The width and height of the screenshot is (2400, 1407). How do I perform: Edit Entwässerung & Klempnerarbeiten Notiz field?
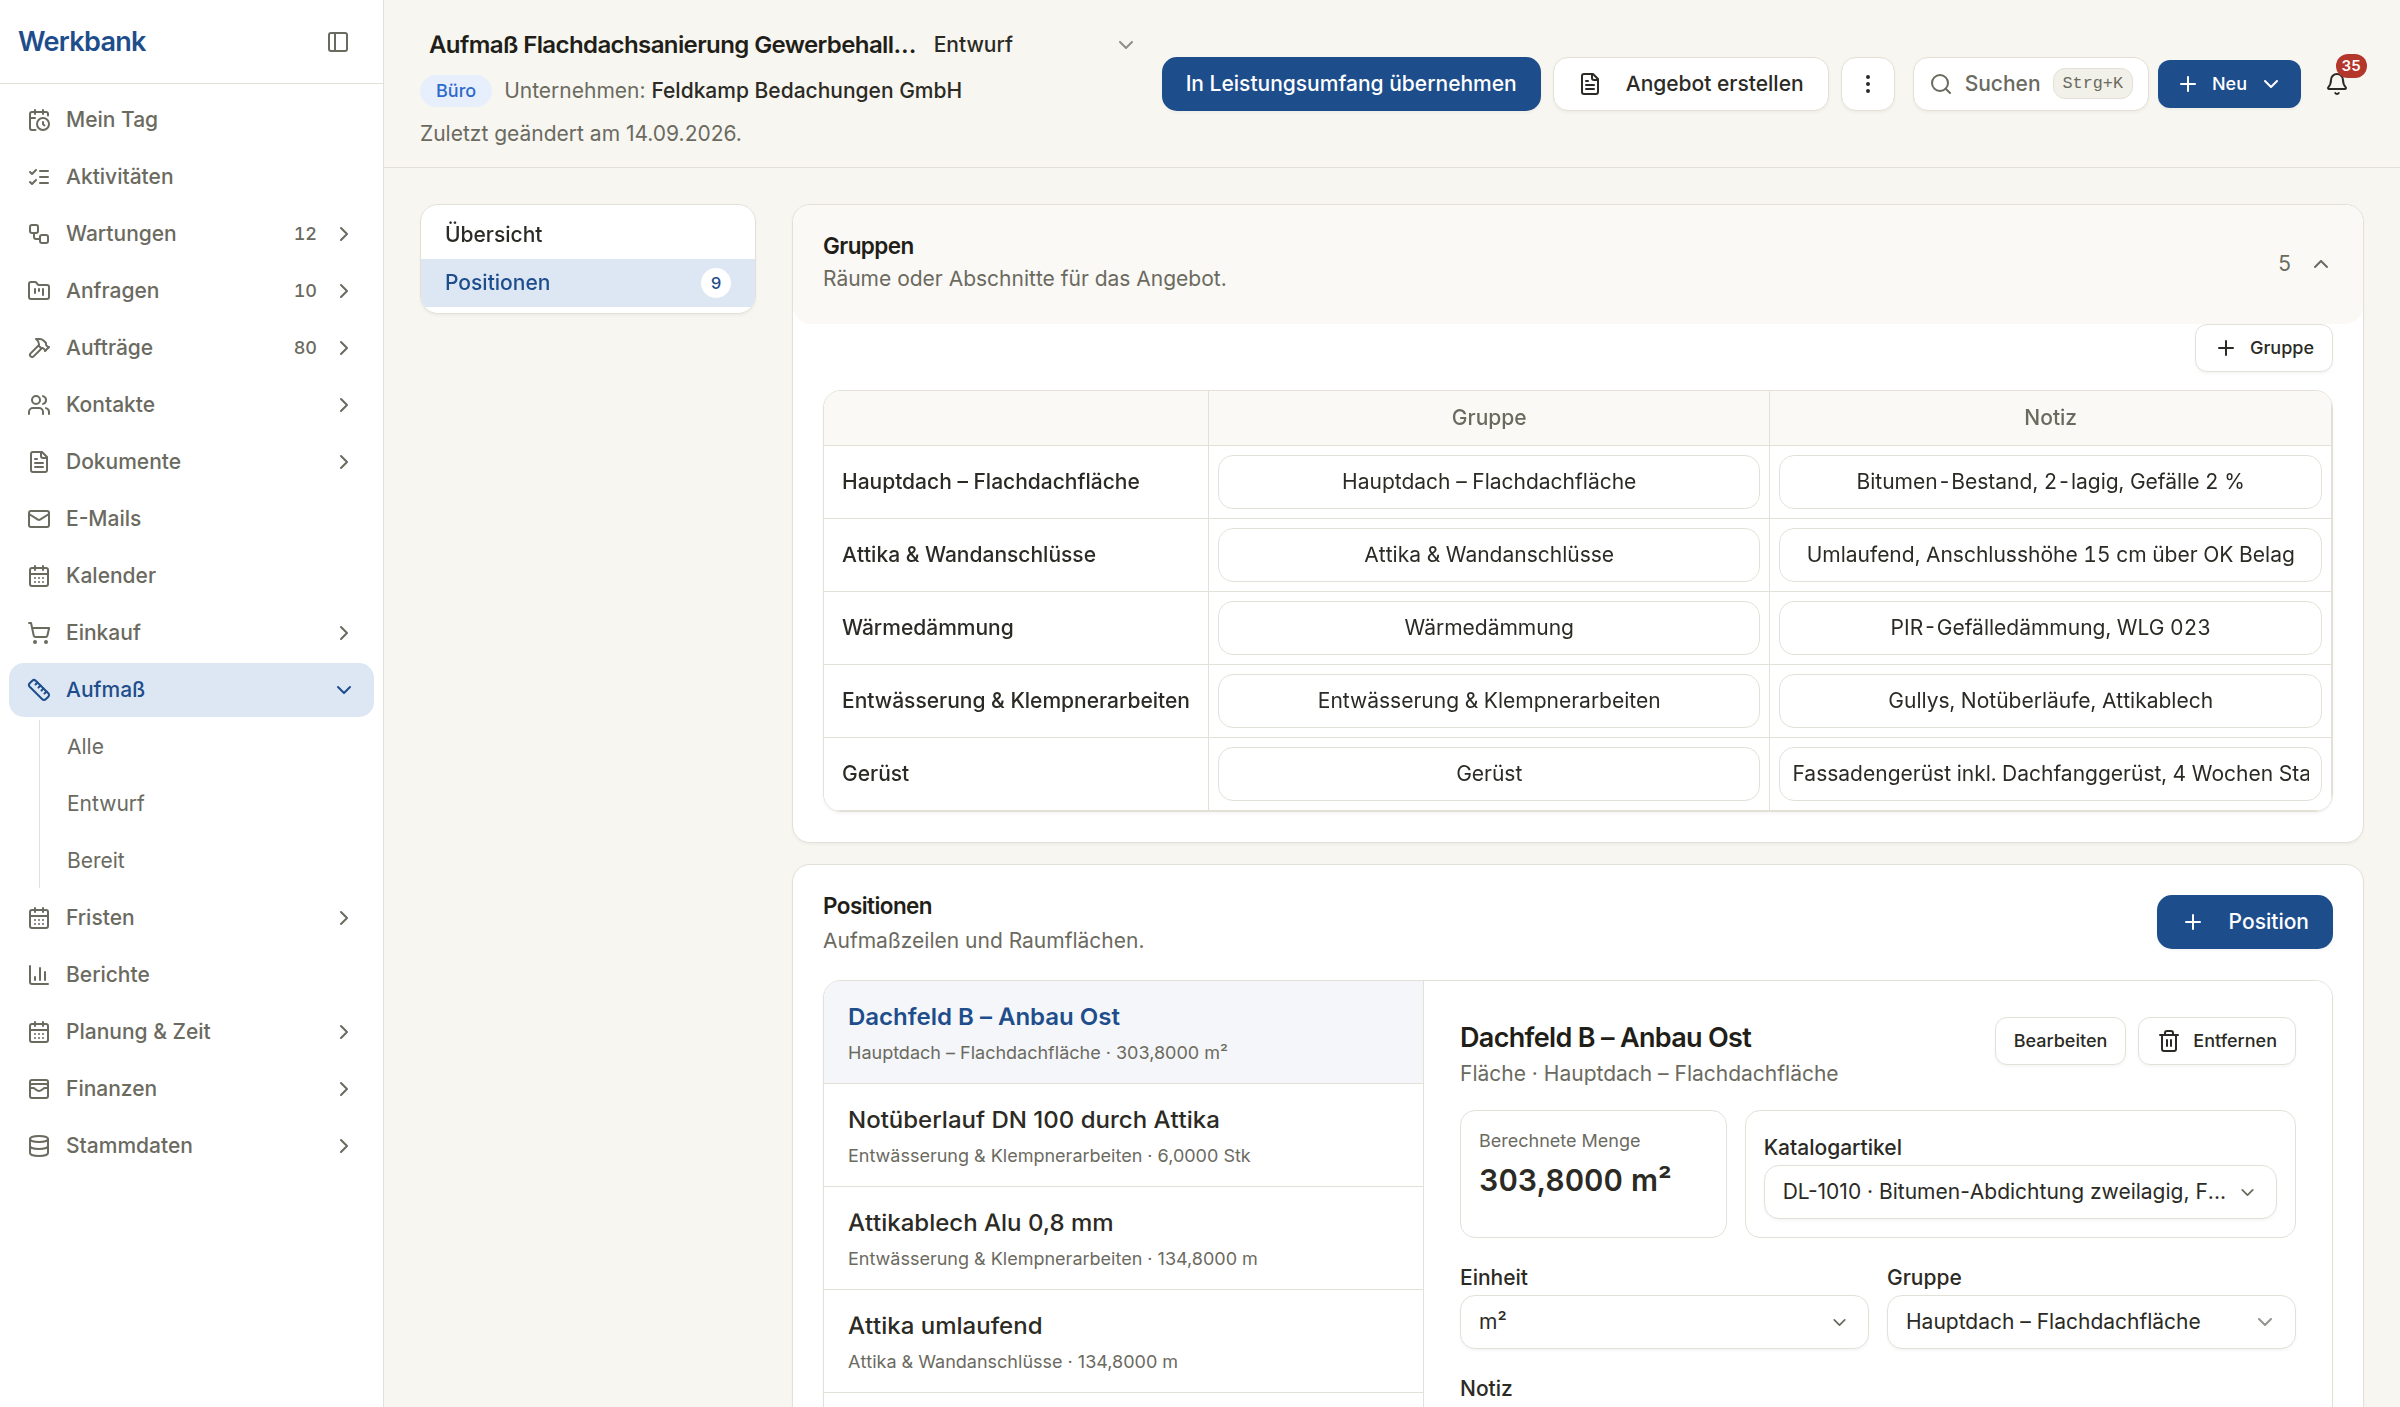coord(2050,701)
